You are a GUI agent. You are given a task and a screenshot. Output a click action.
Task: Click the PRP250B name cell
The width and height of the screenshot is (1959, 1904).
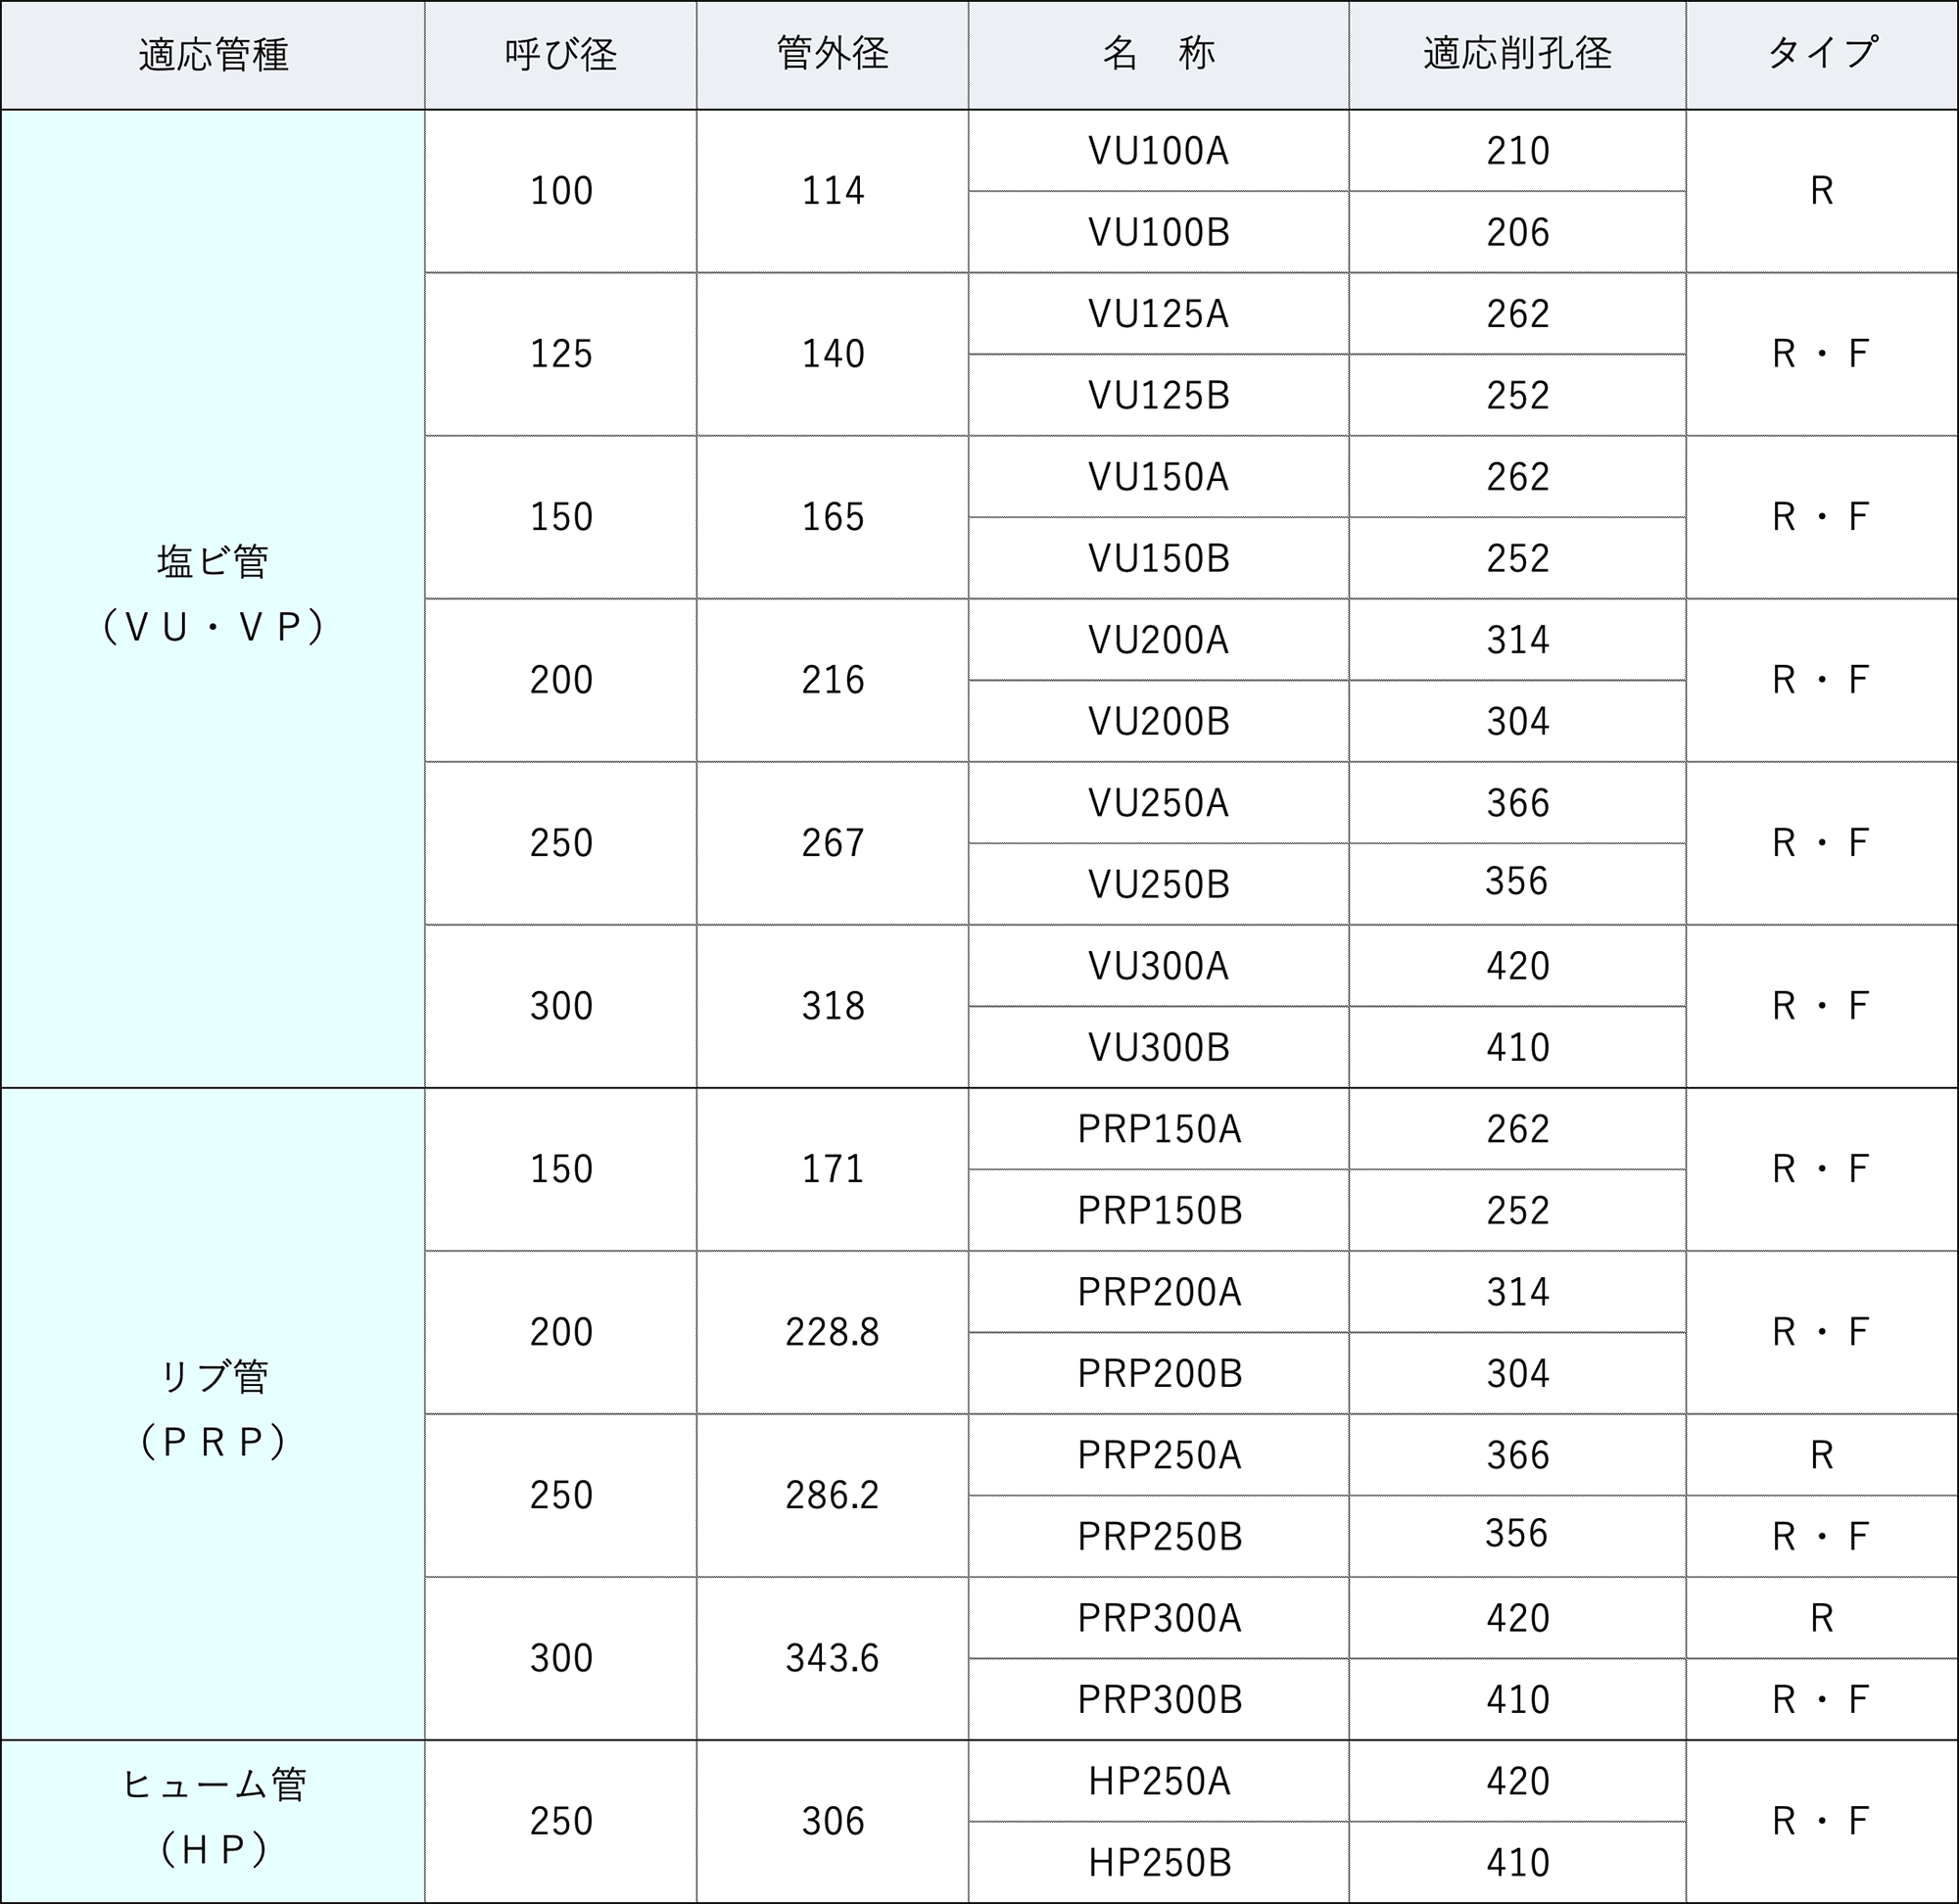[x=1159, y=1536]
